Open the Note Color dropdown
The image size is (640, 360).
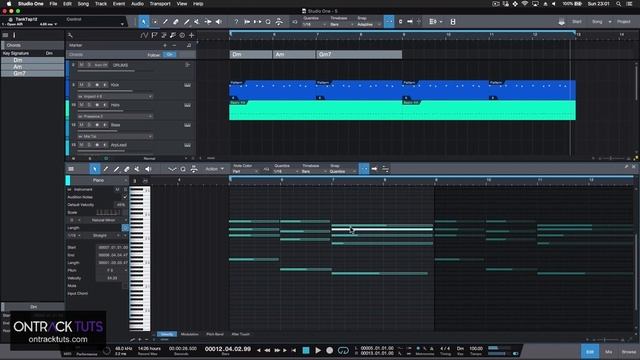tap(245, 171)
